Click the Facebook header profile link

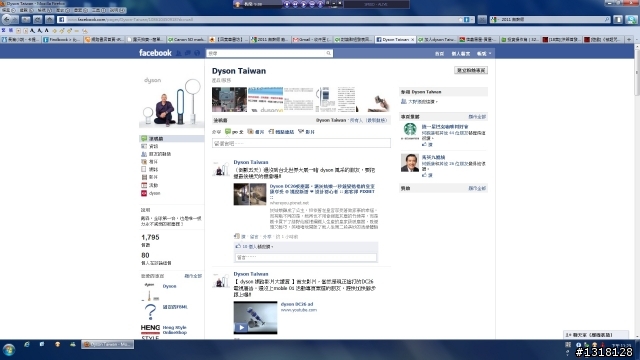coord(460,53)
